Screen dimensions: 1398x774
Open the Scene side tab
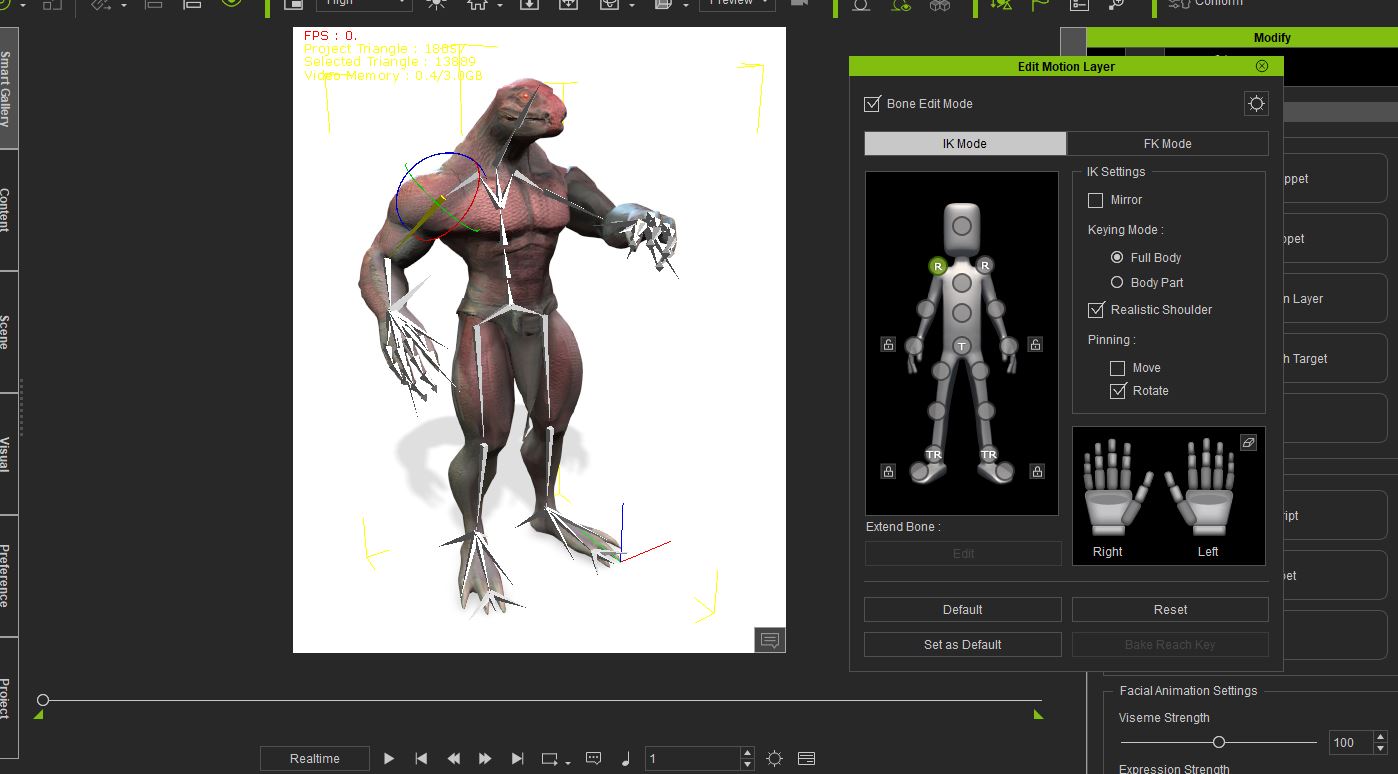(8, 332)
